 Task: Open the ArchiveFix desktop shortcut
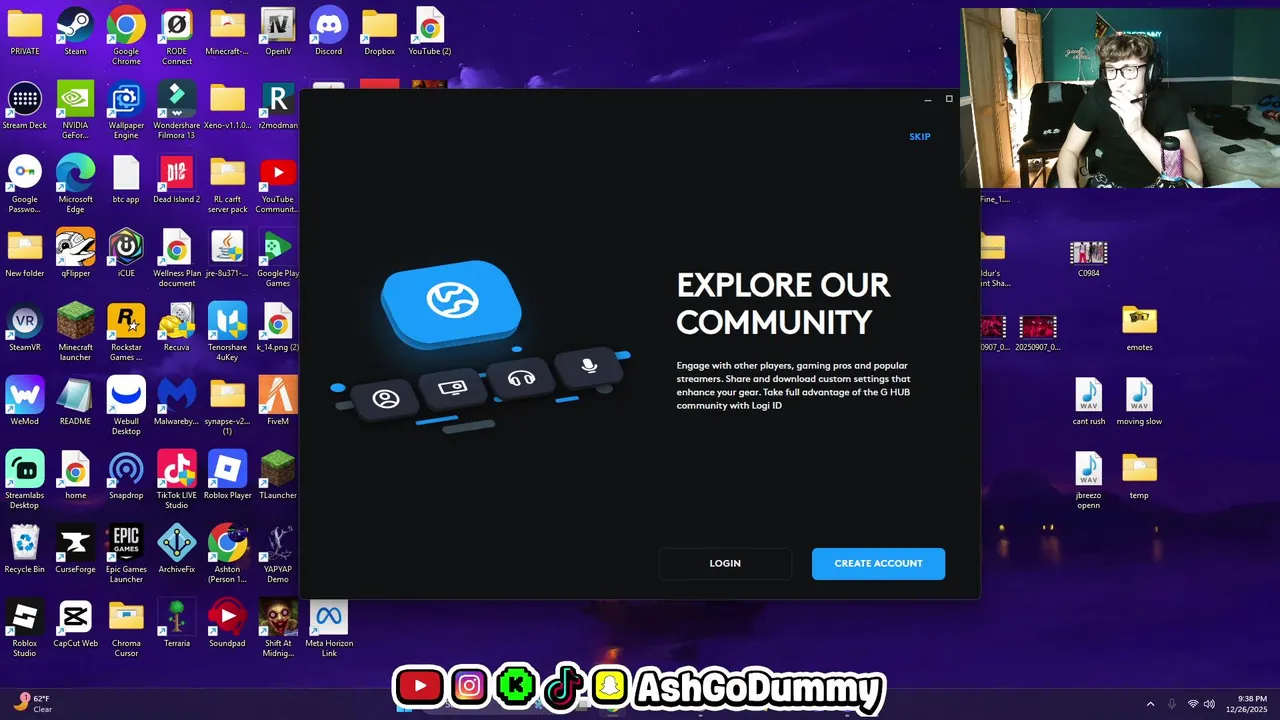pos(177,549)
